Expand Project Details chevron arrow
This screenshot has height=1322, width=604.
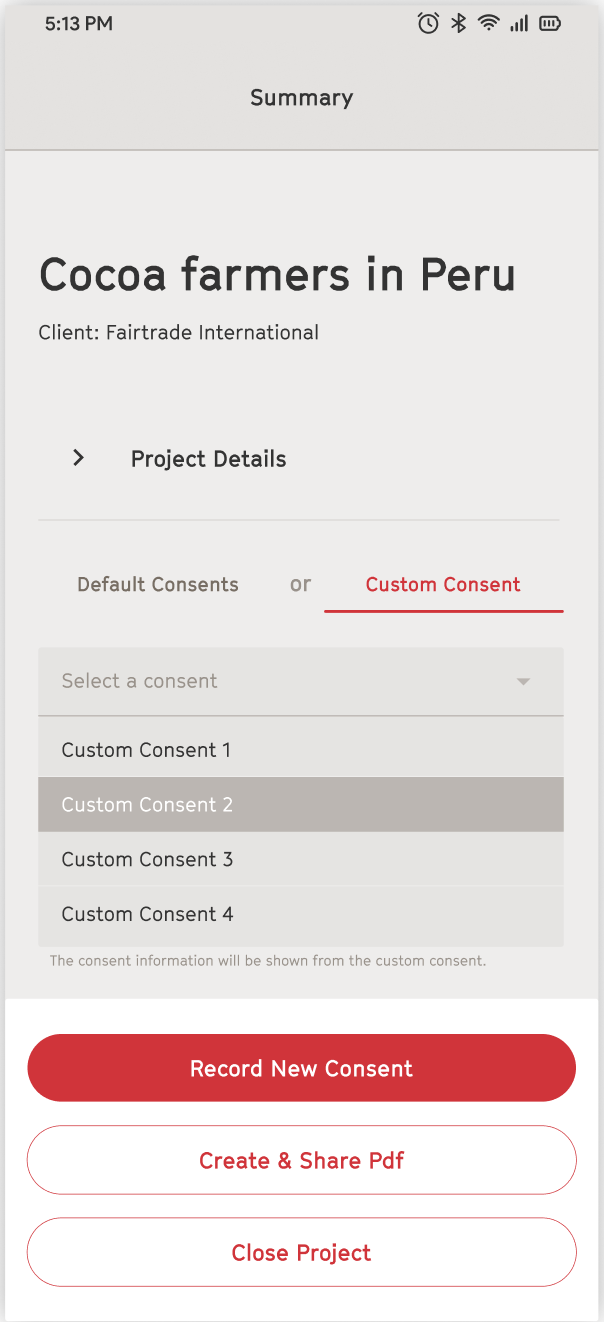coord(78,458)
